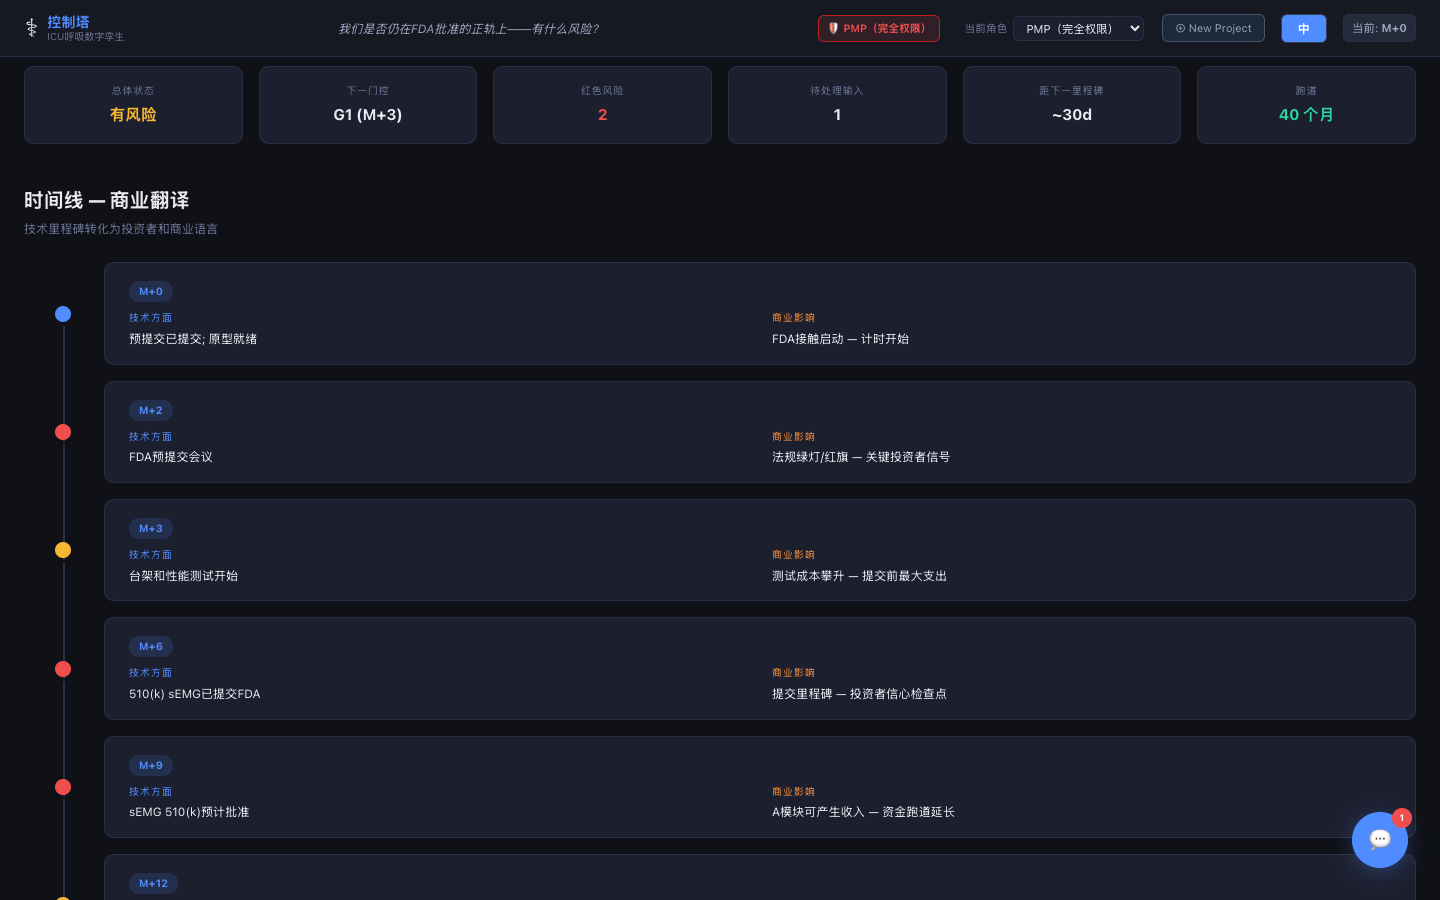Click the text 预提交已提交; 原型就绪
The width and height of the screenshot is (1440, 900).
(x=193, y=339)
